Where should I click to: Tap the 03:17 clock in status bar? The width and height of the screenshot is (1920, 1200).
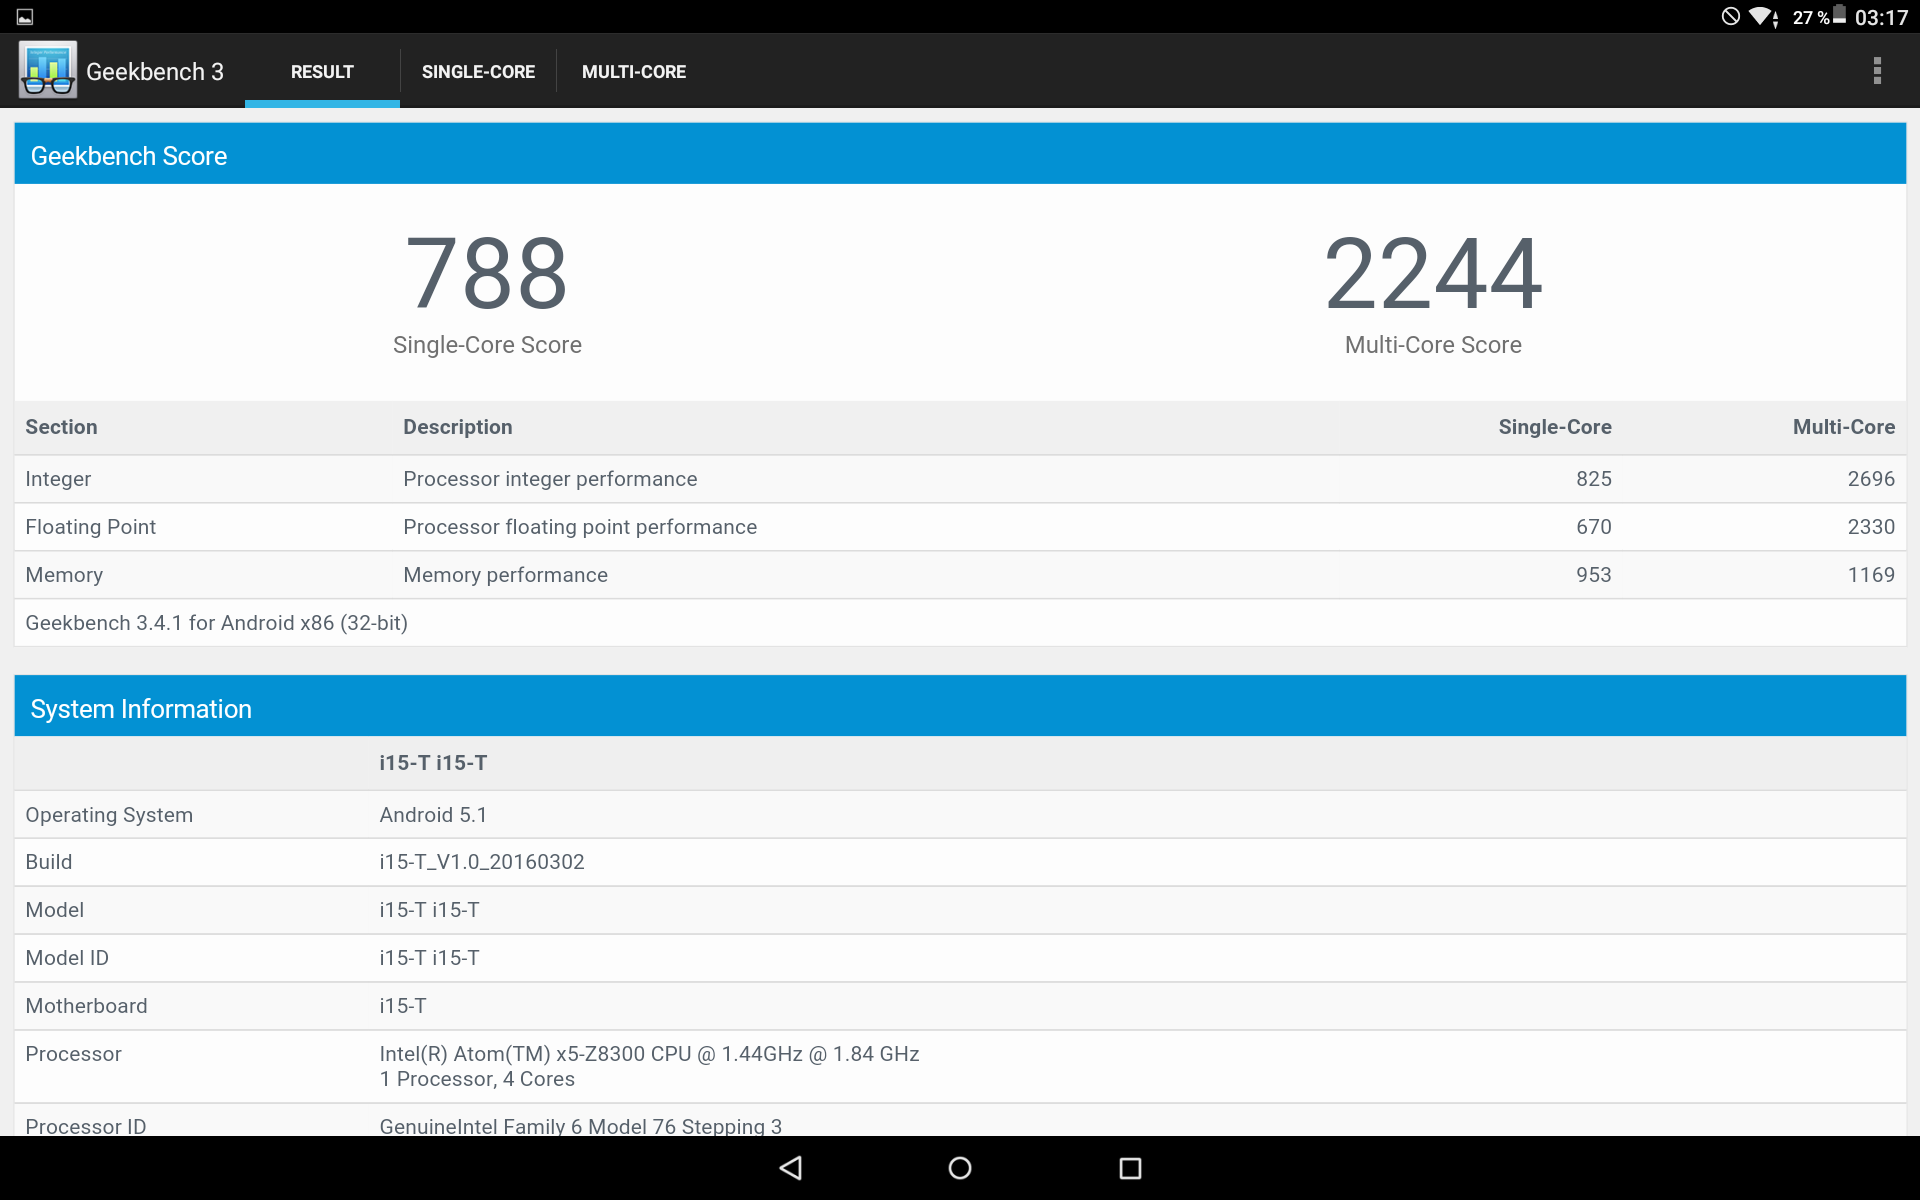(x=1881, y=18)
